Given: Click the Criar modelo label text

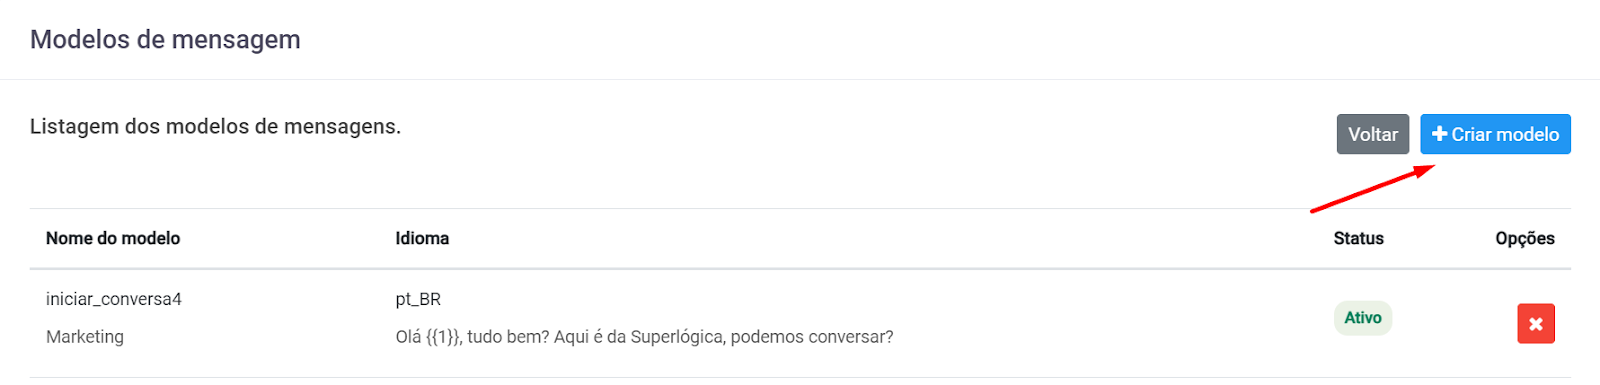Looking at the screenshot, I should coord(1505,134).
